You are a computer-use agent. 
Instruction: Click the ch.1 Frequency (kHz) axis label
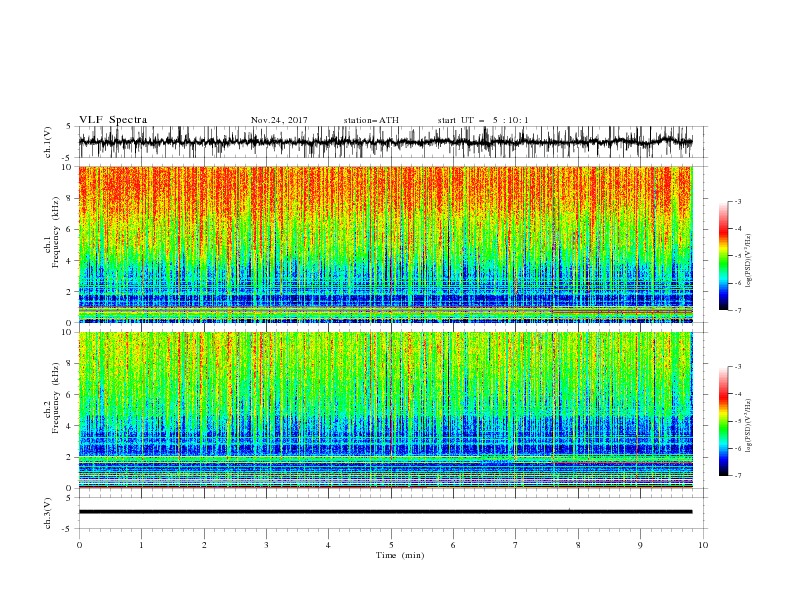52,233
